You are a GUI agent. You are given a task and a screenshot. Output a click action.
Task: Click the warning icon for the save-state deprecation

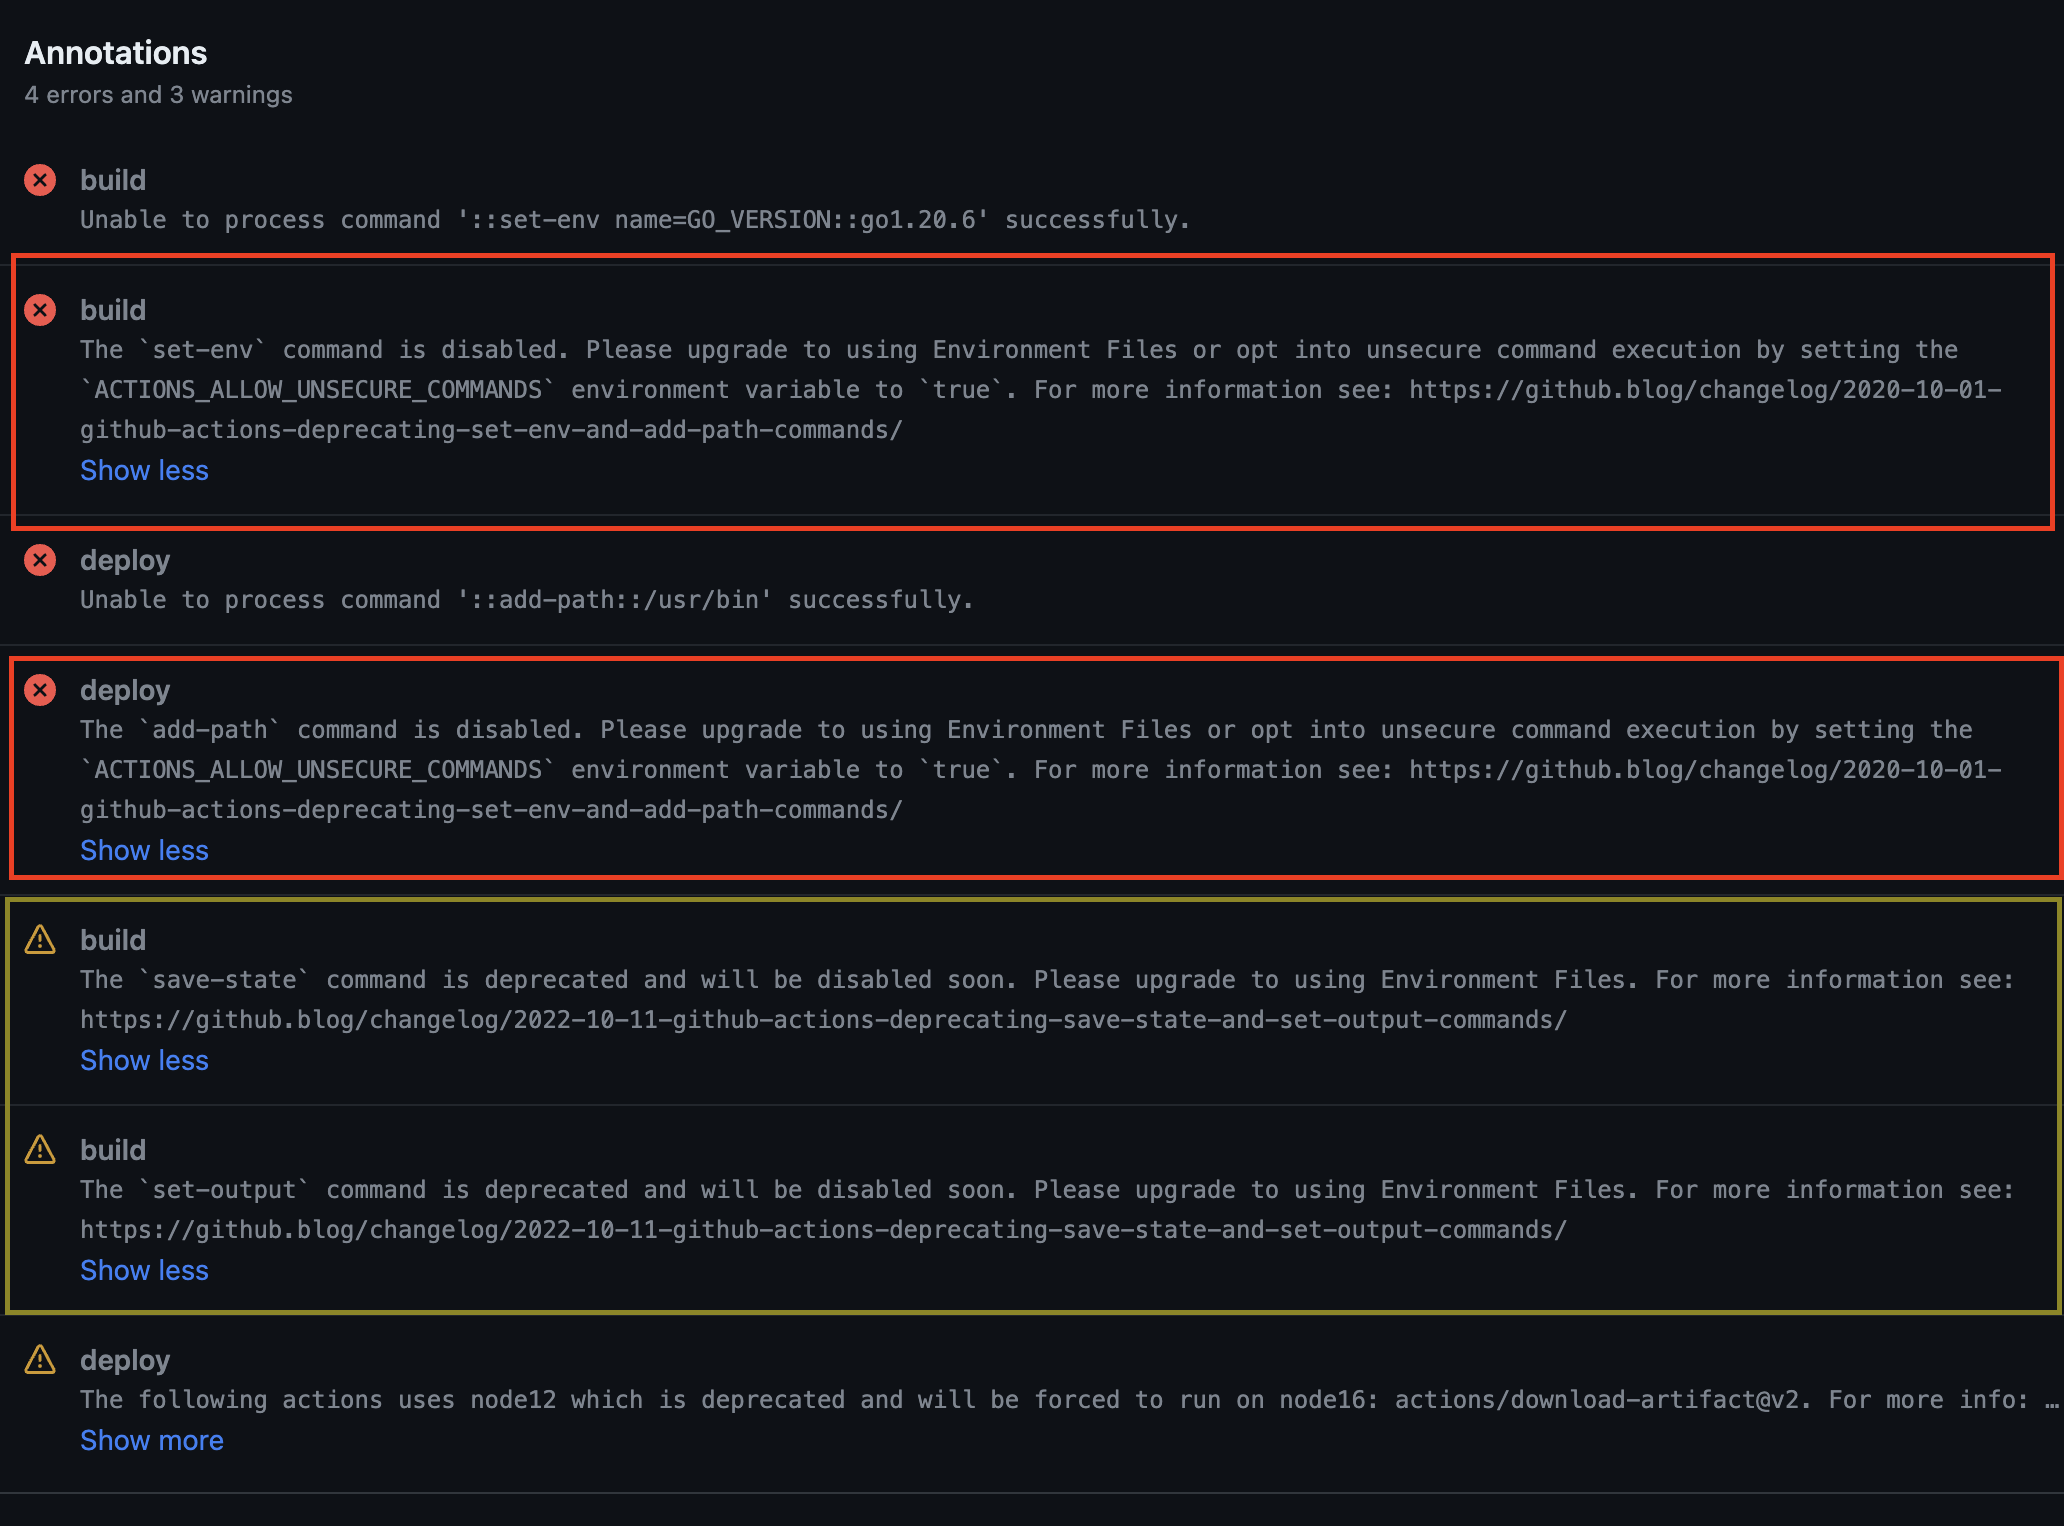point(40,940)
